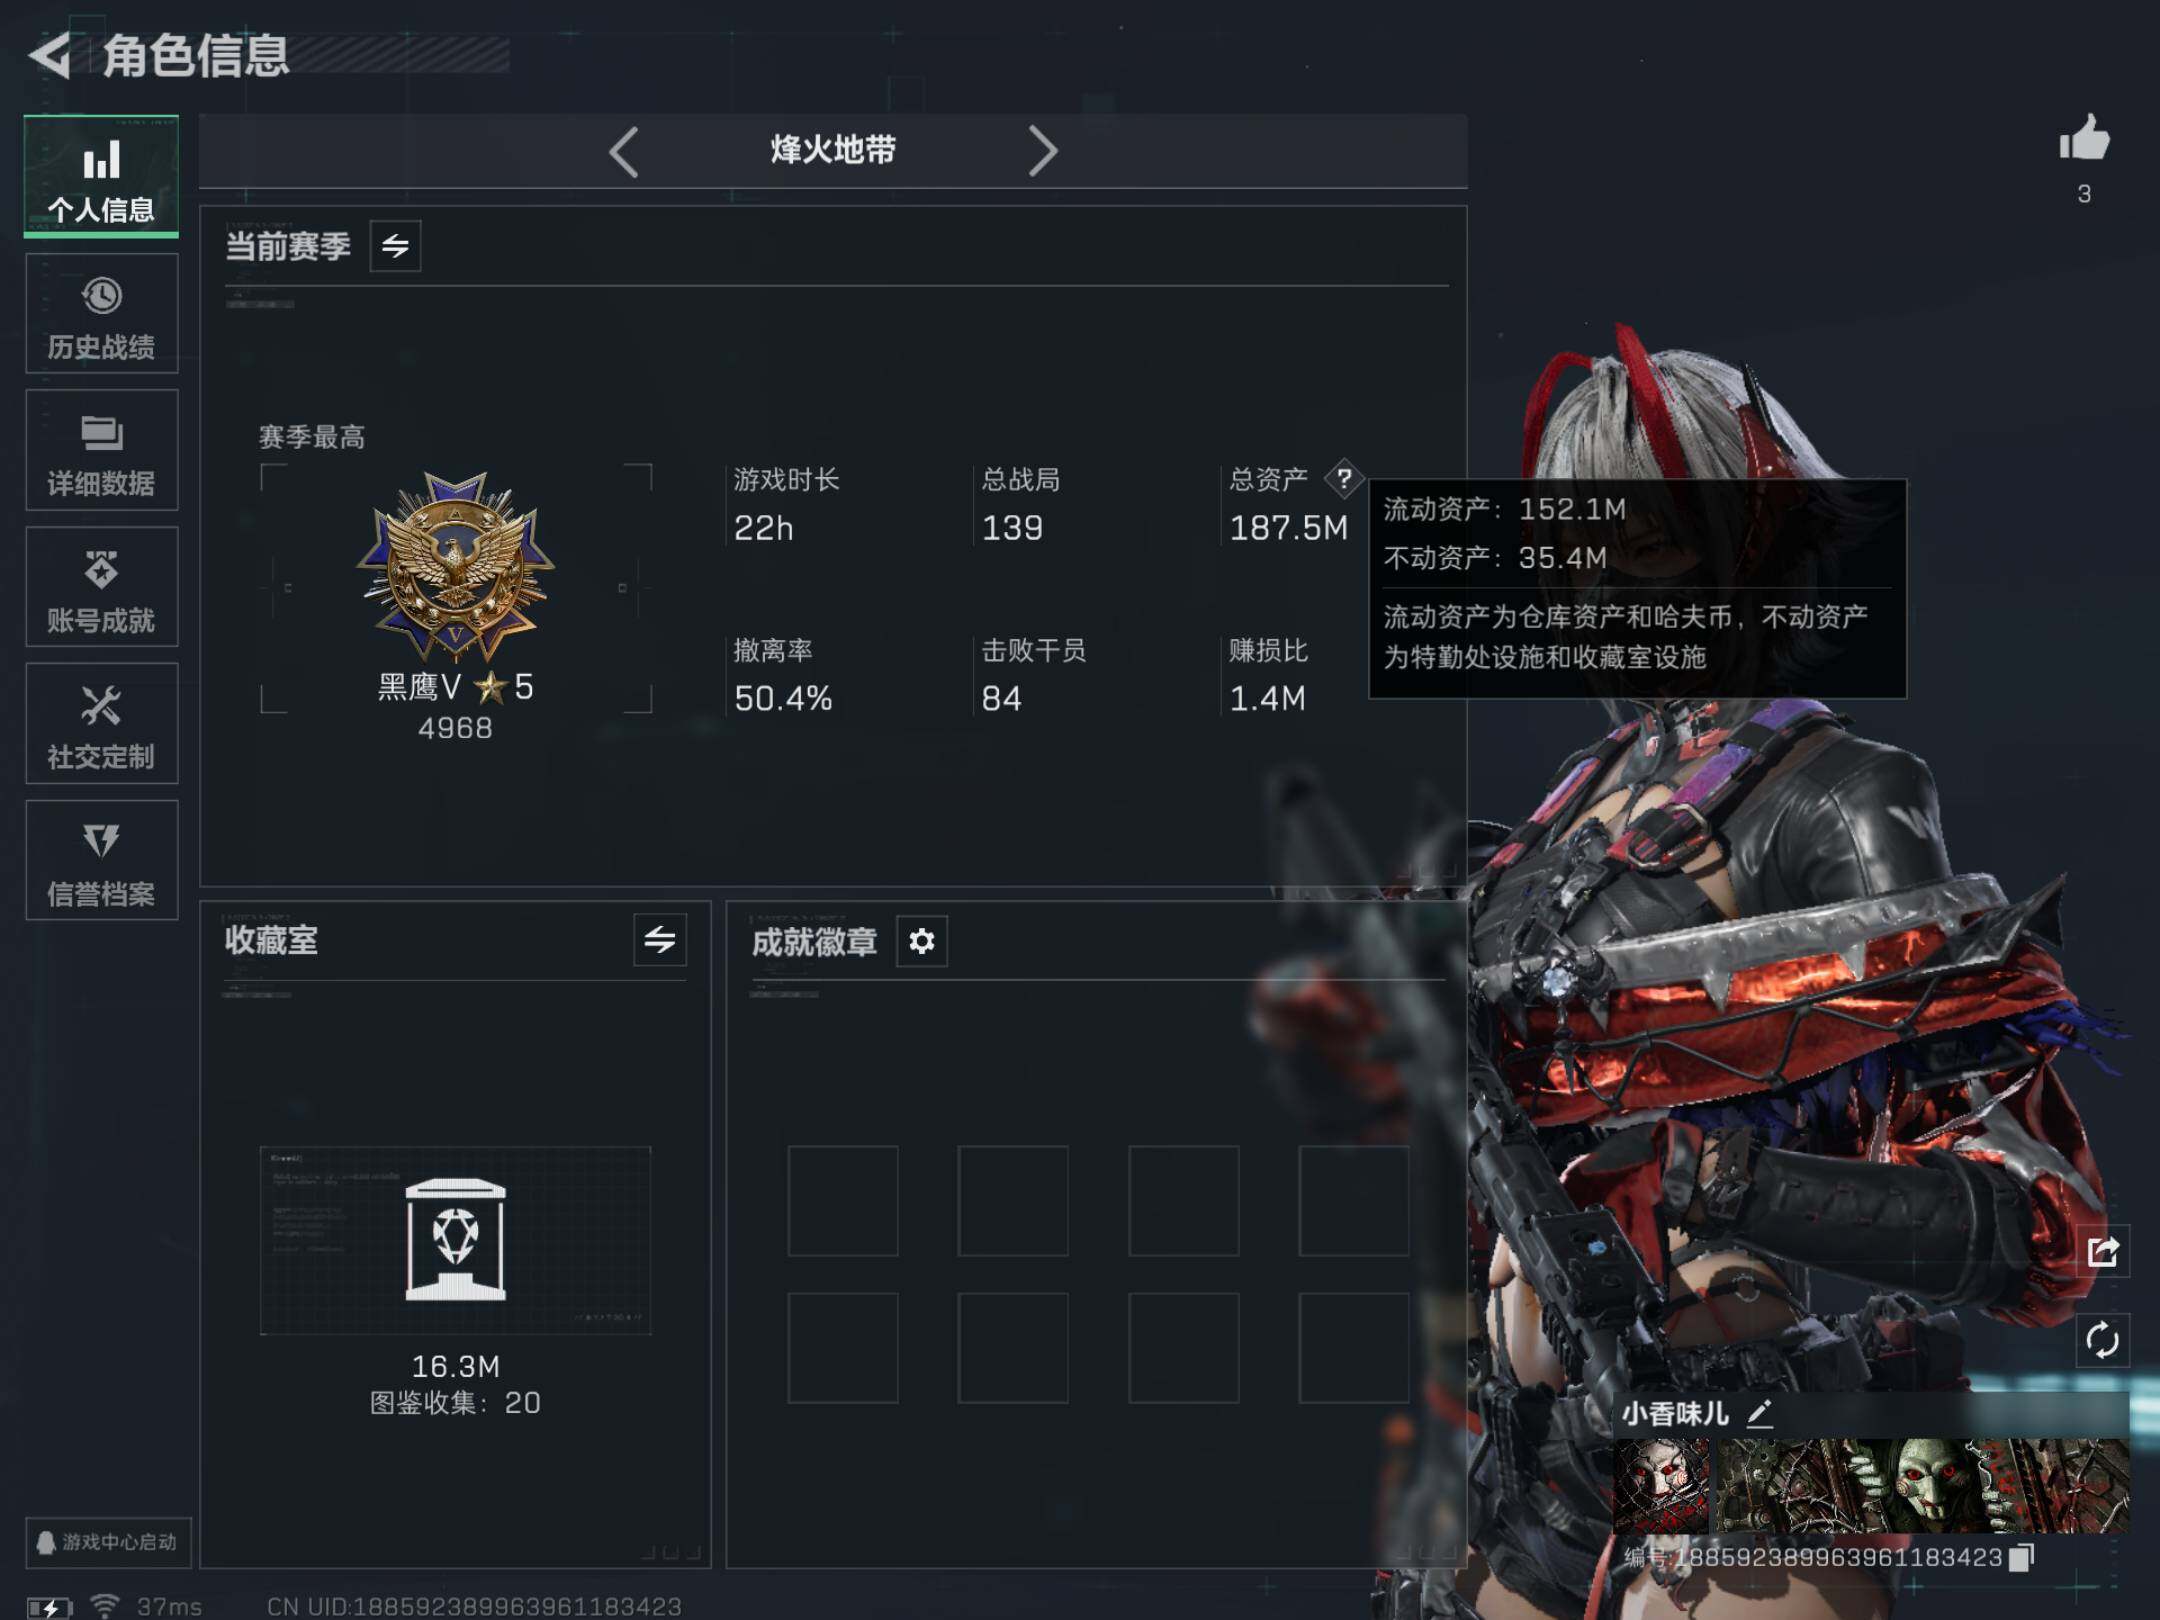This screenshot has width=2160, height=1620.
Task: Select the first empty achievement badge slot
Action: tap(843, 1201)
